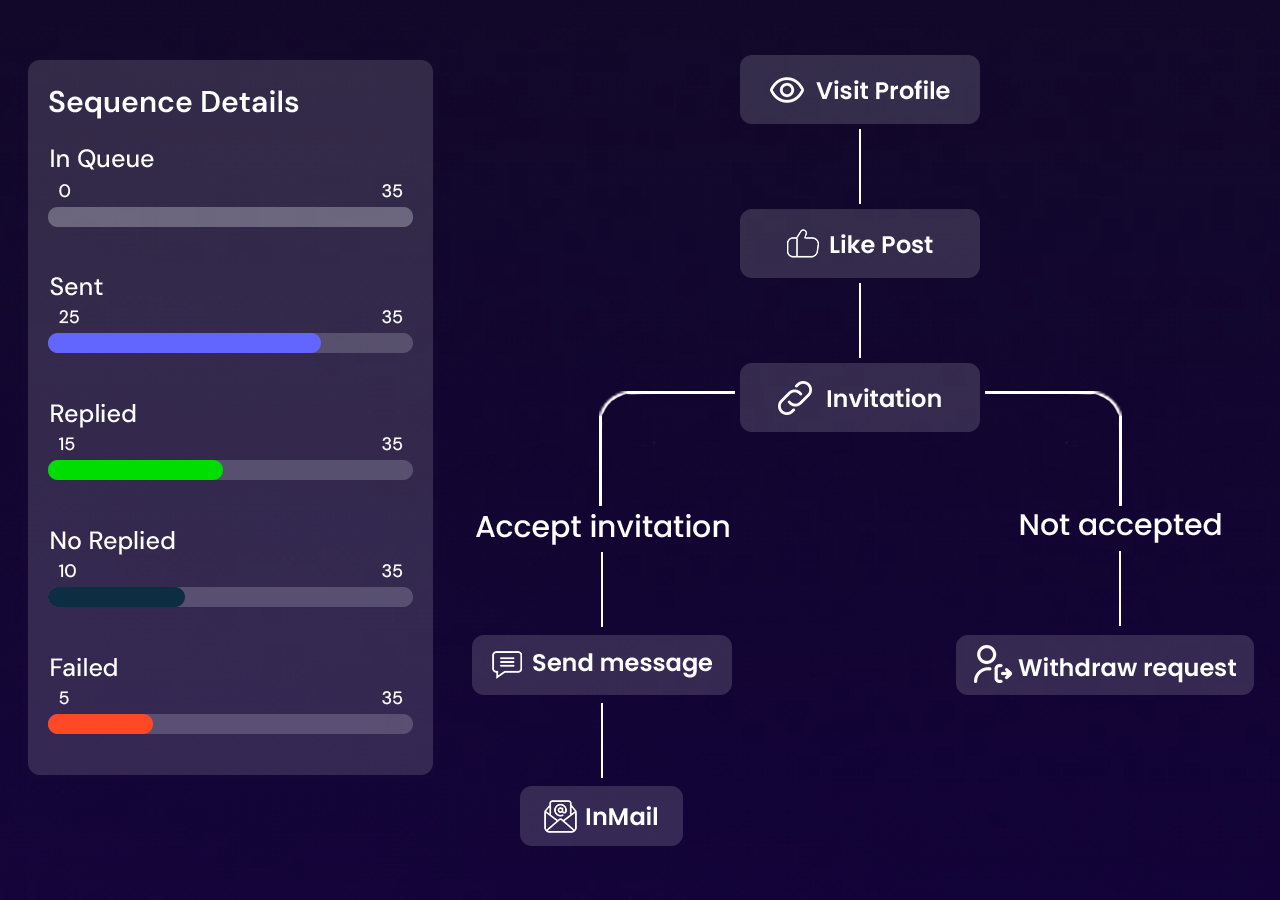Click the chain link icon in Invitation

pos(795,398)
